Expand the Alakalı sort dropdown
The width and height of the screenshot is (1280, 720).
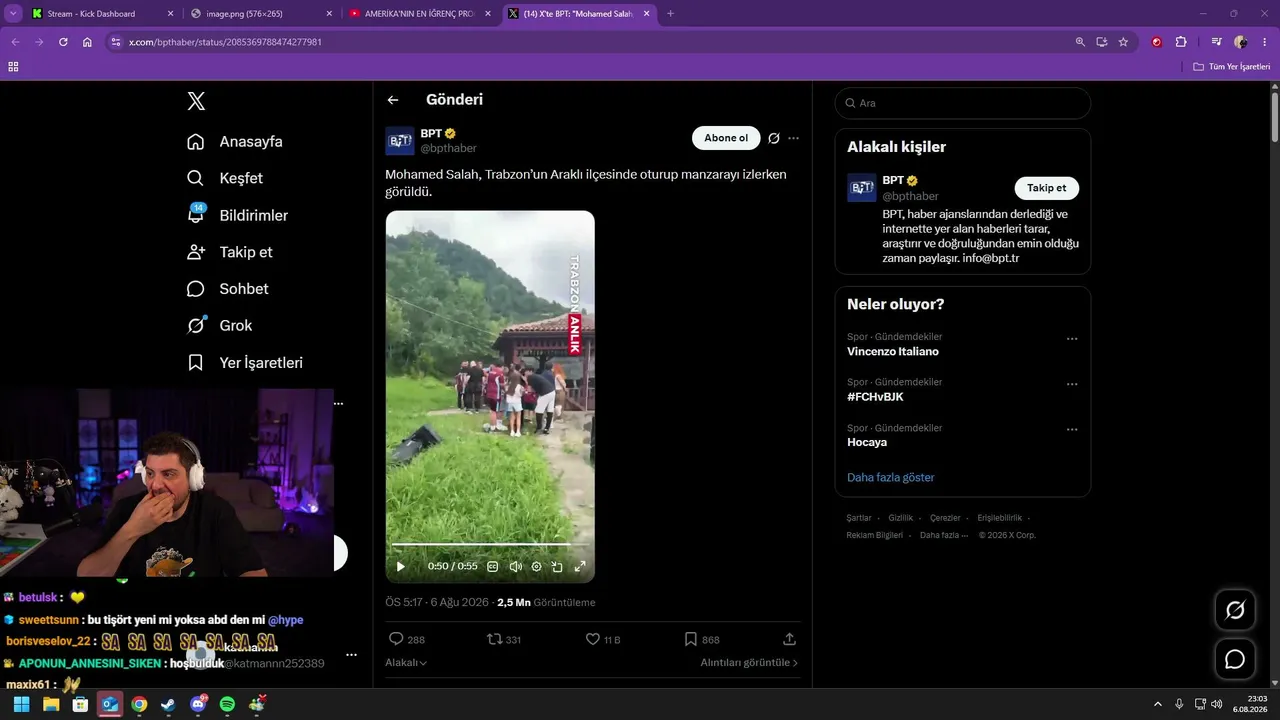click(x=406, y=662)
